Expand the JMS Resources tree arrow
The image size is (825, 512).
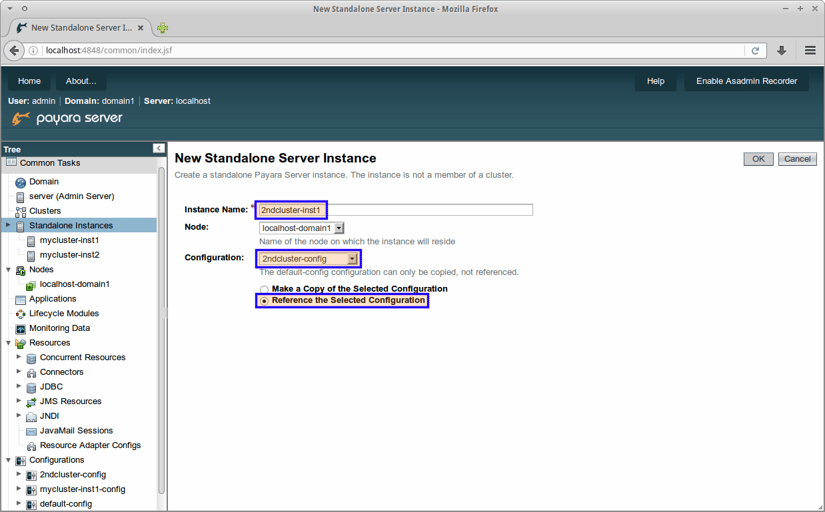(19, 400)
